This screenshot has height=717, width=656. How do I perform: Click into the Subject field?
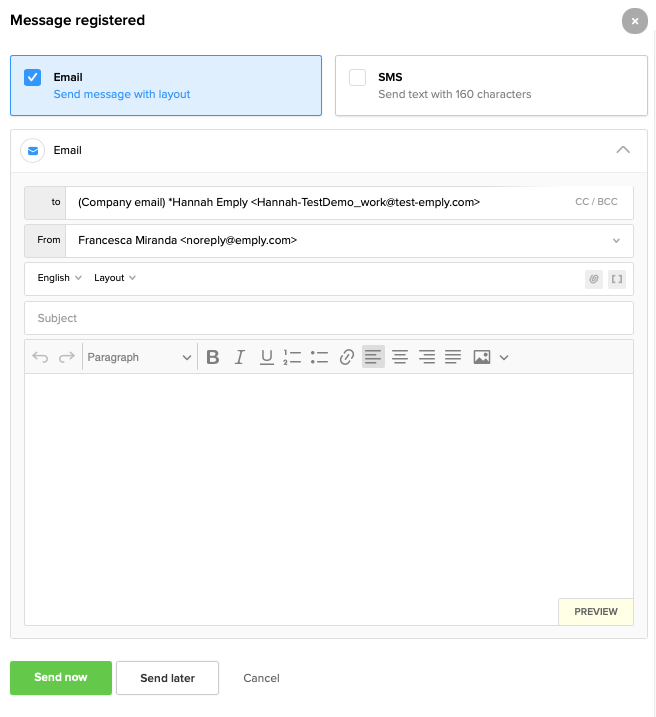click(x=328, y=318)
